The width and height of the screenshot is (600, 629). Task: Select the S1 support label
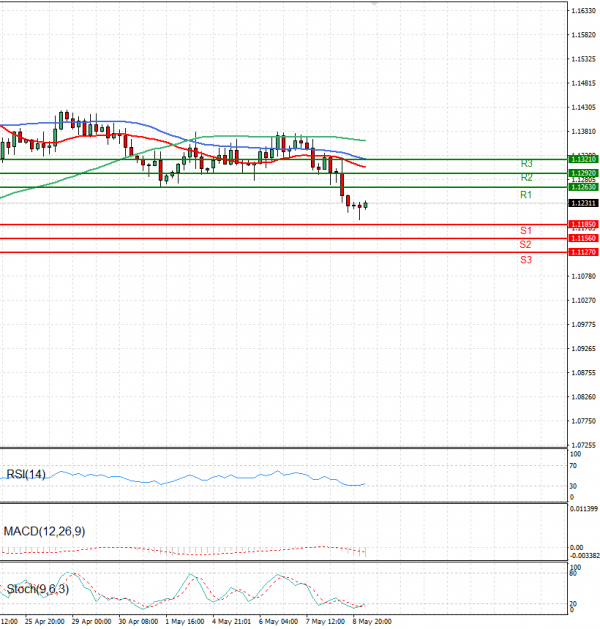click(x=525, y=230)
